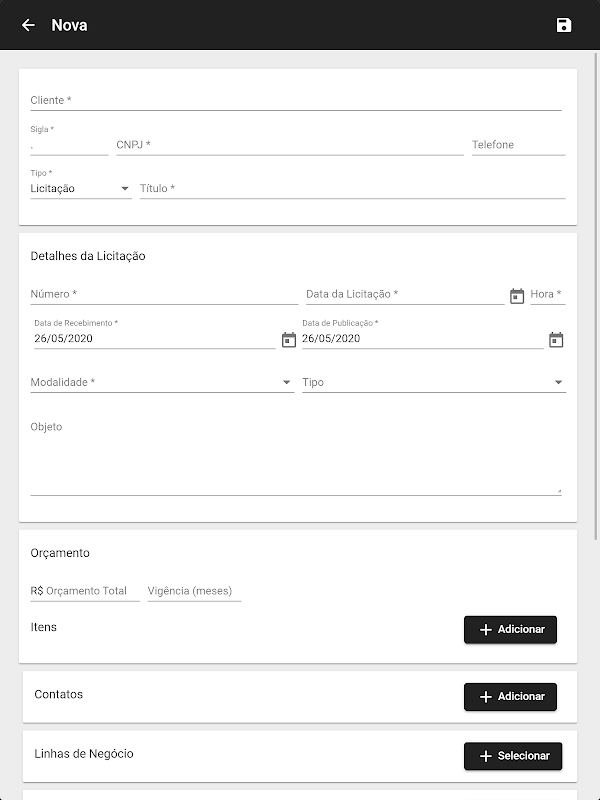Focus the Cliente input field
Viewport: 600px width, 800px height.
[x=295, y=101]
